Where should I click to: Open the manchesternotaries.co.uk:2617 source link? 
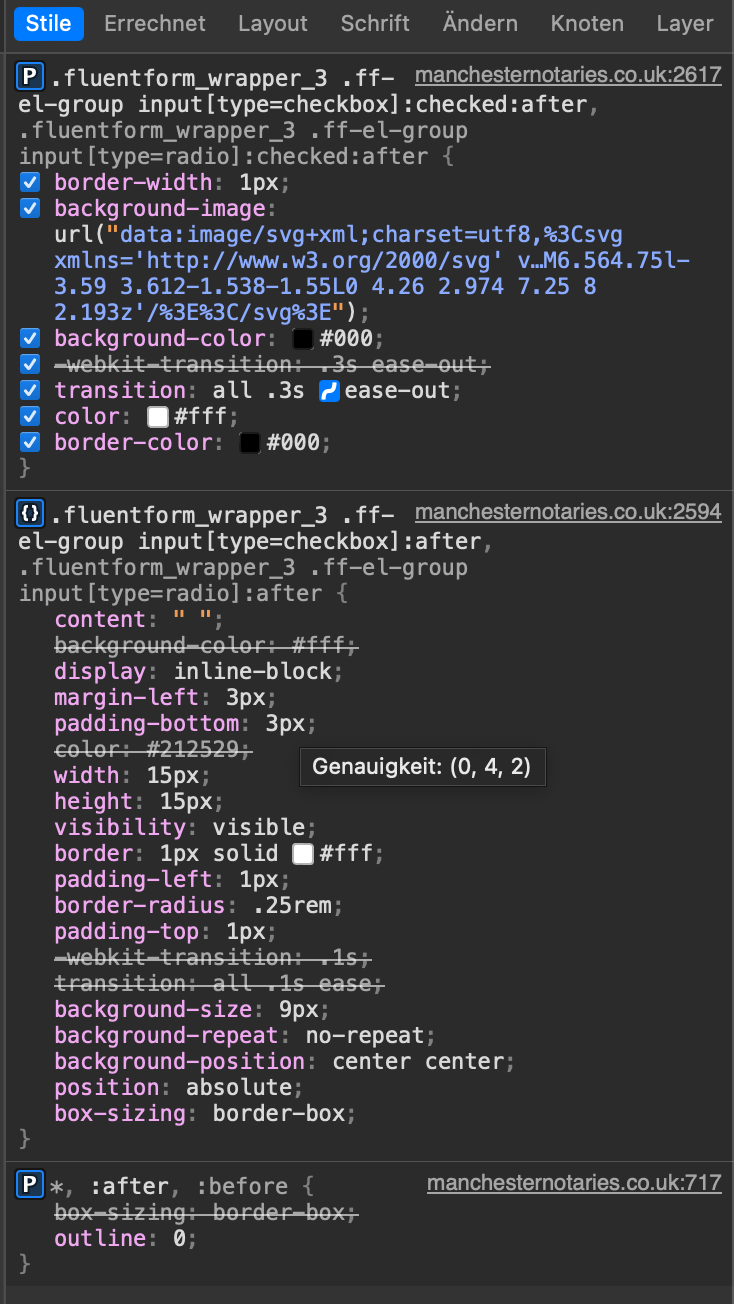(x=569, y=75)
